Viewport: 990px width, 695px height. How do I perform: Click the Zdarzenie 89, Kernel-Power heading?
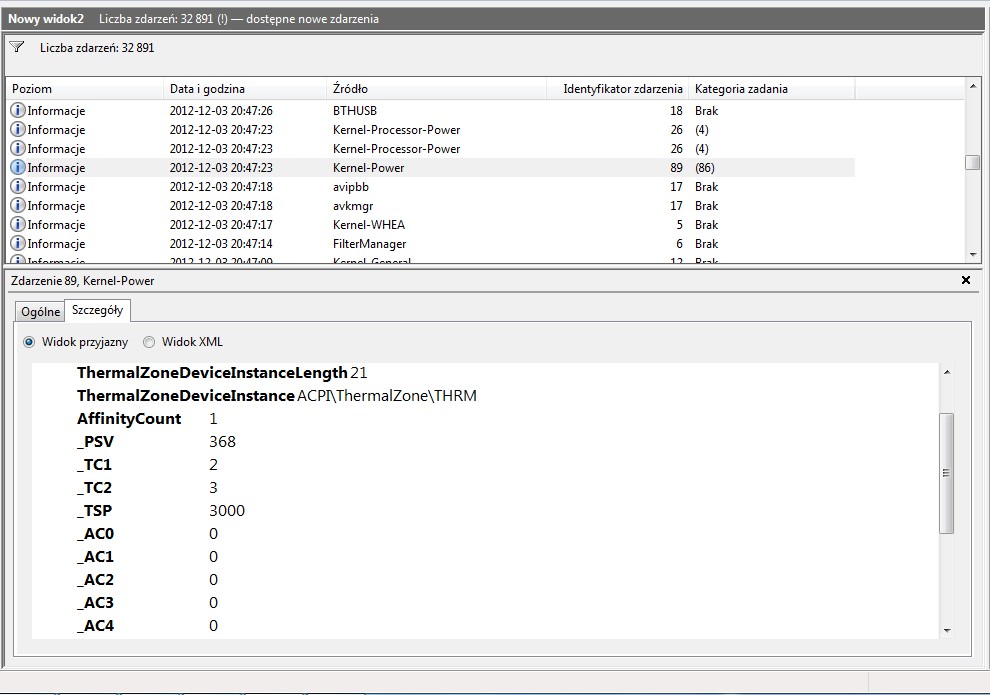[83, 281]
